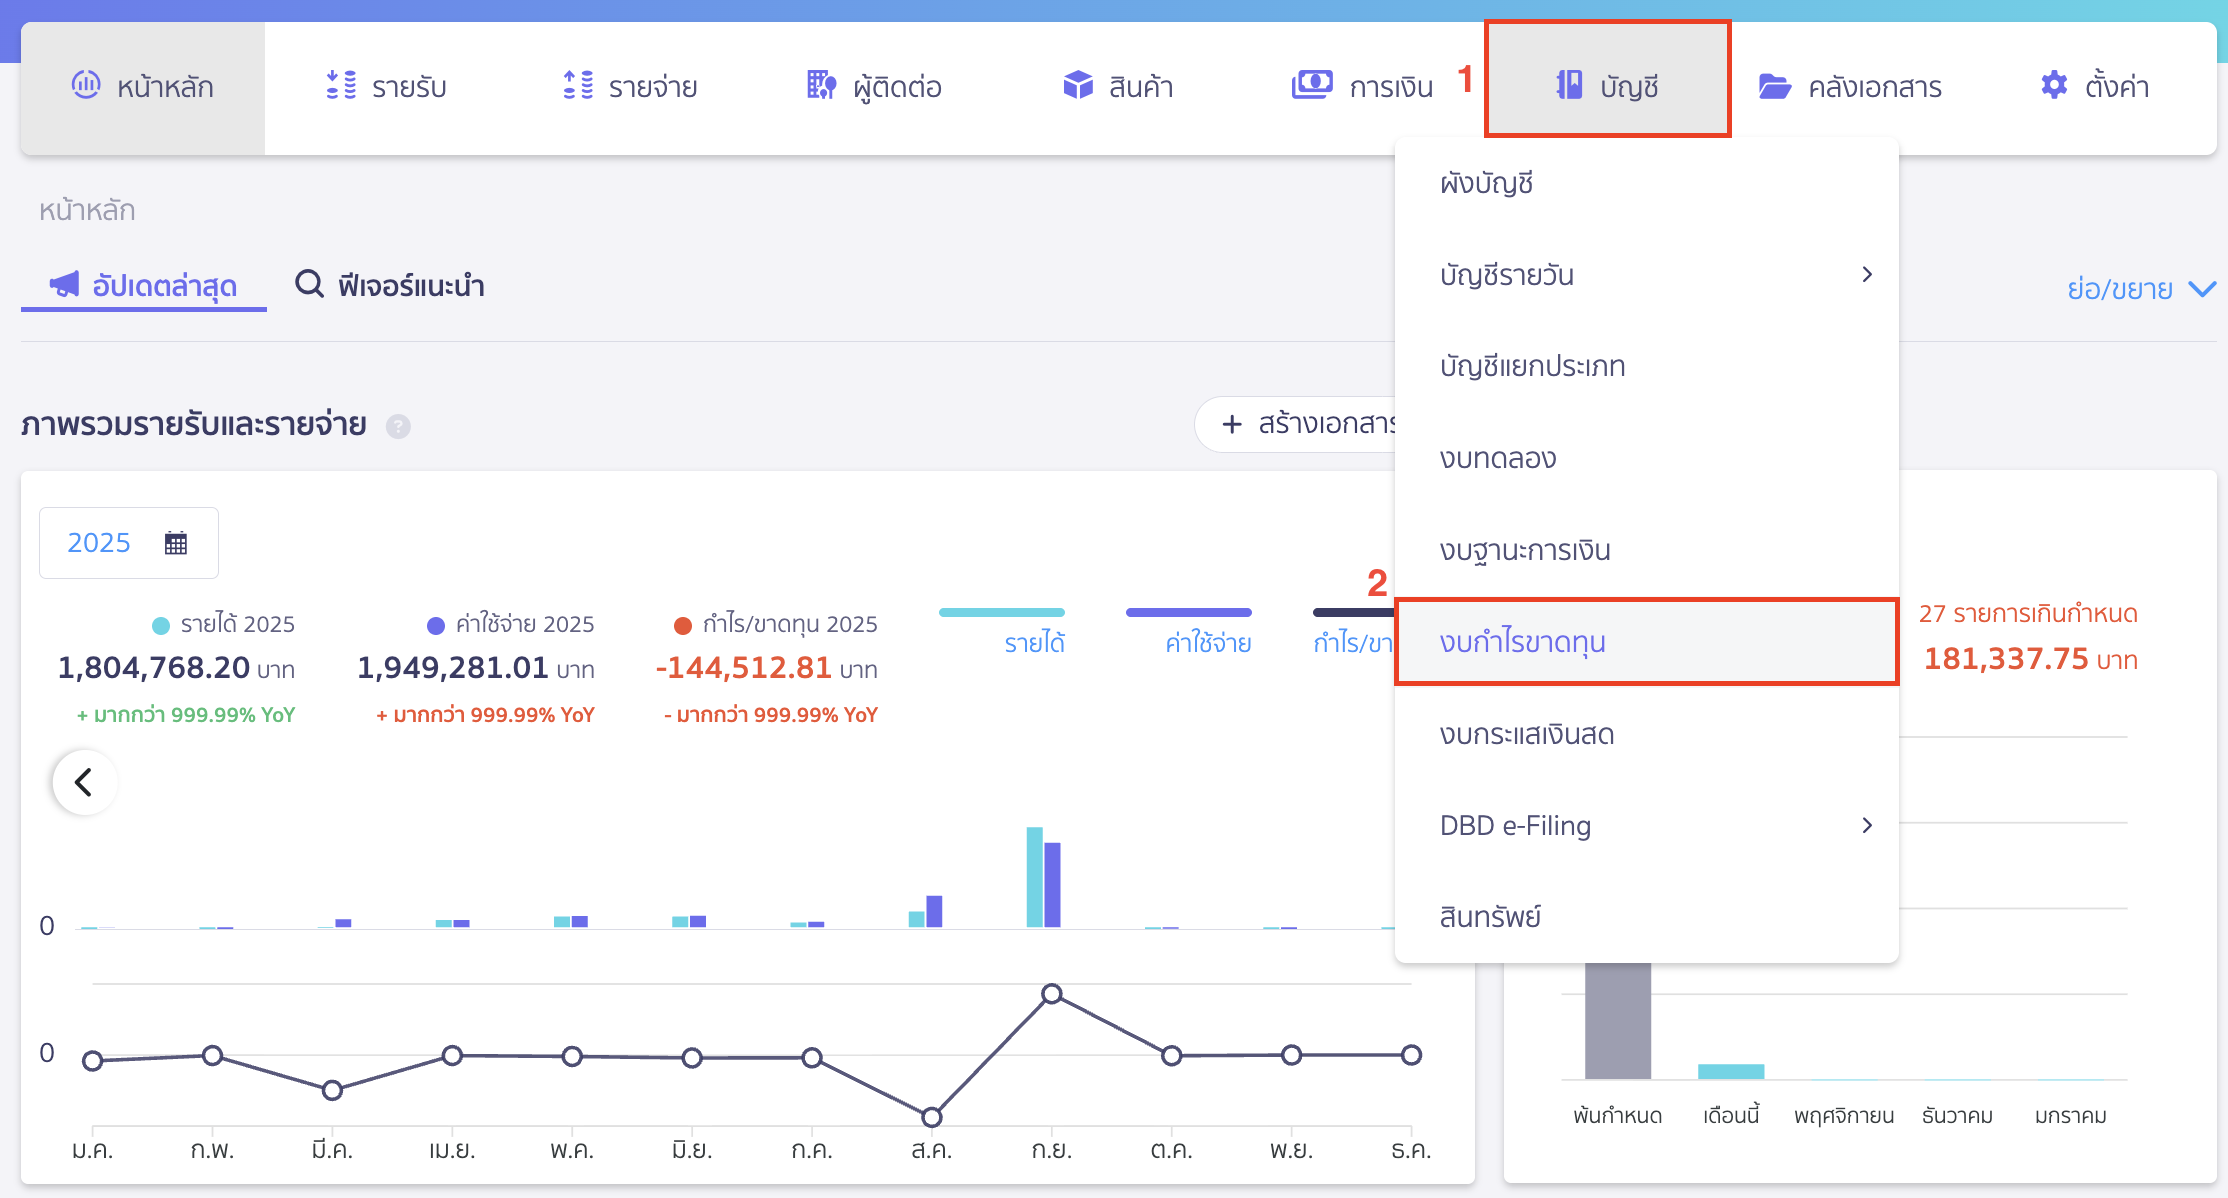The image size is (2228, 1198).
Task: Toggle the รายได้ chart series legend
Action: click(x=1034, y=642)
